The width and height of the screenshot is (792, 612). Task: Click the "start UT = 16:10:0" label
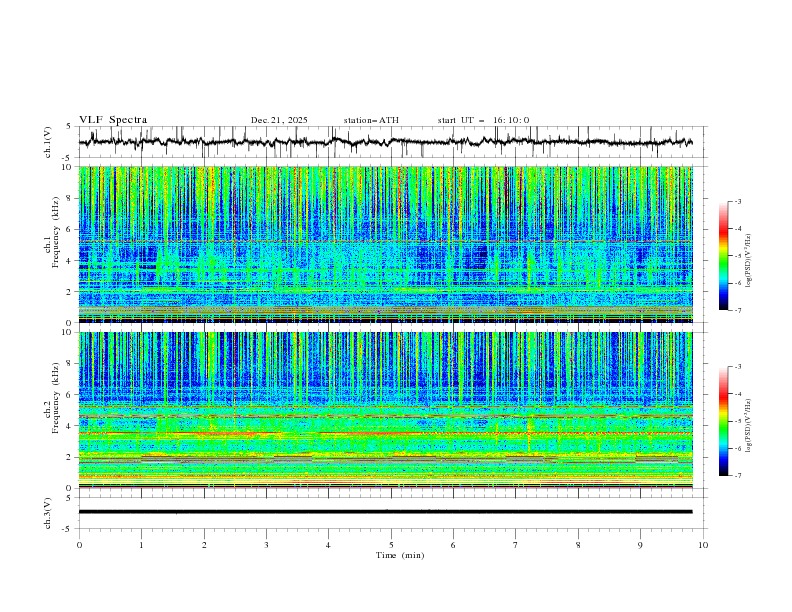[483, 120]
